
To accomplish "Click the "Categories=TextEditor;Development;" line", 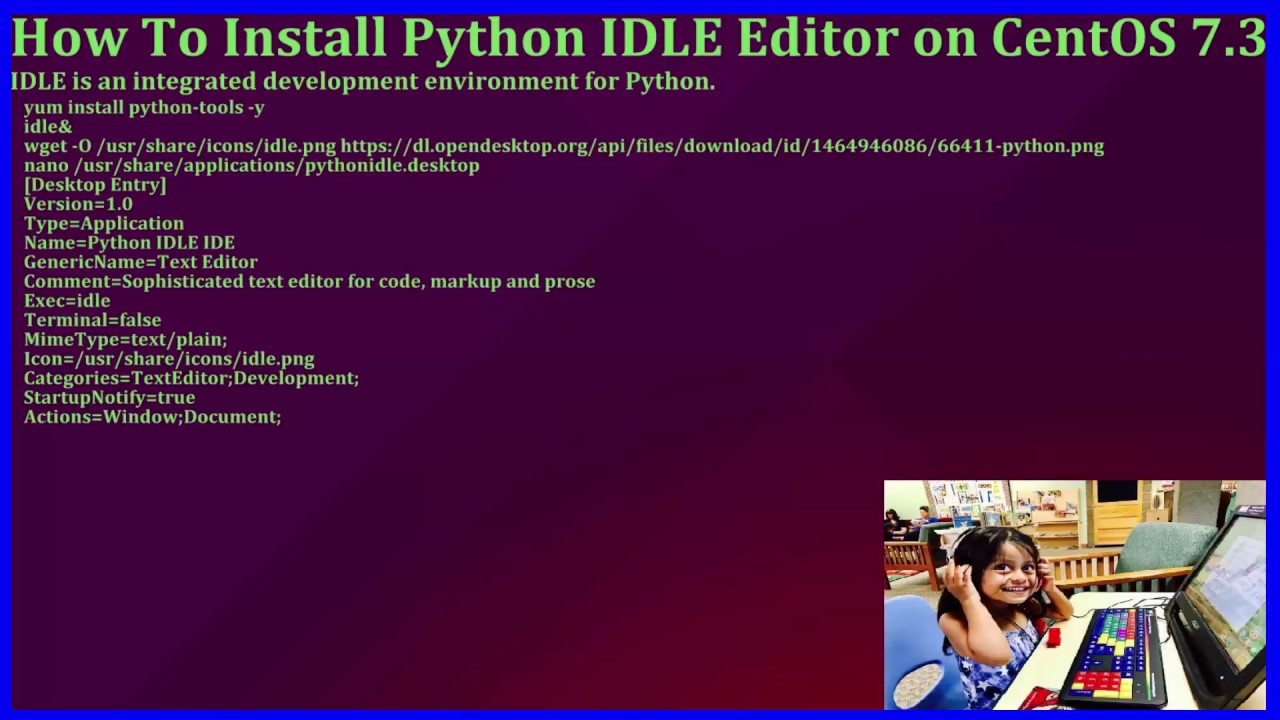I will 191,378.
